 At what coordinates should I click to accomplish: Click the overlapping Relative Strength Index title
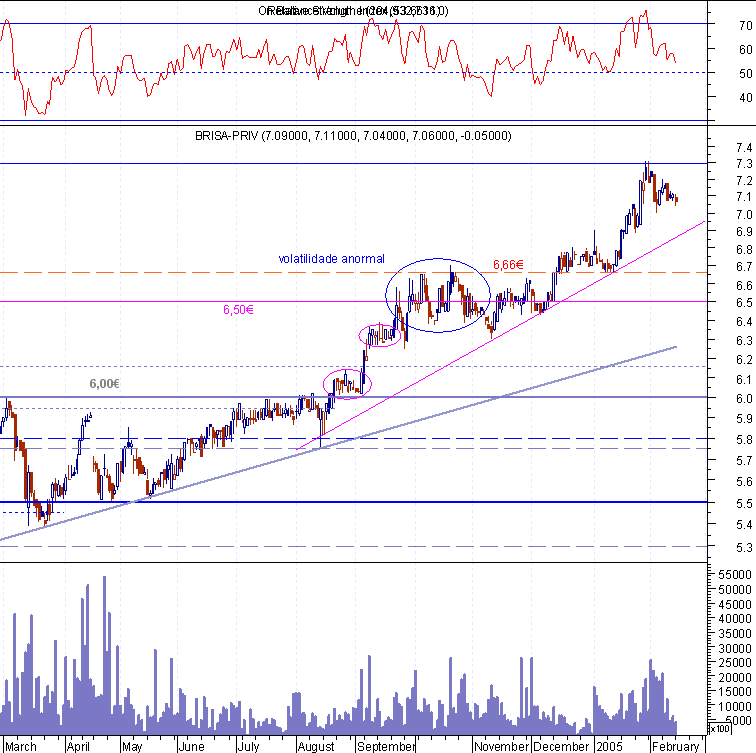click(353, 11)
